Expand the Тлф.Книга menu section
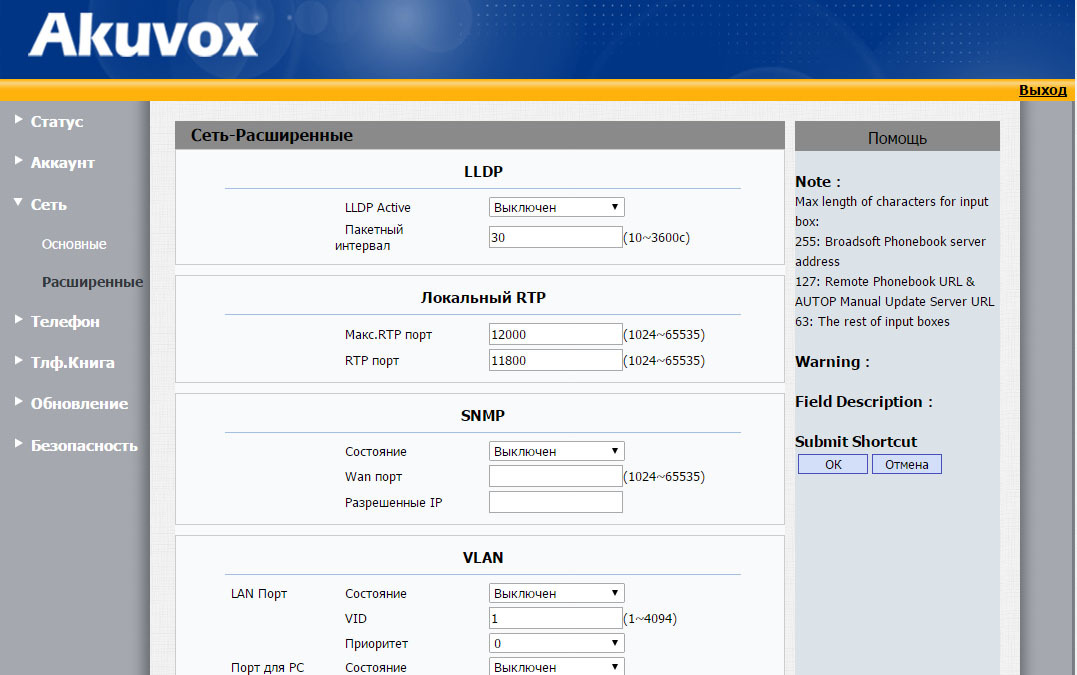The height and width of the screenshot is (675, 1077). tap(72, 363)
